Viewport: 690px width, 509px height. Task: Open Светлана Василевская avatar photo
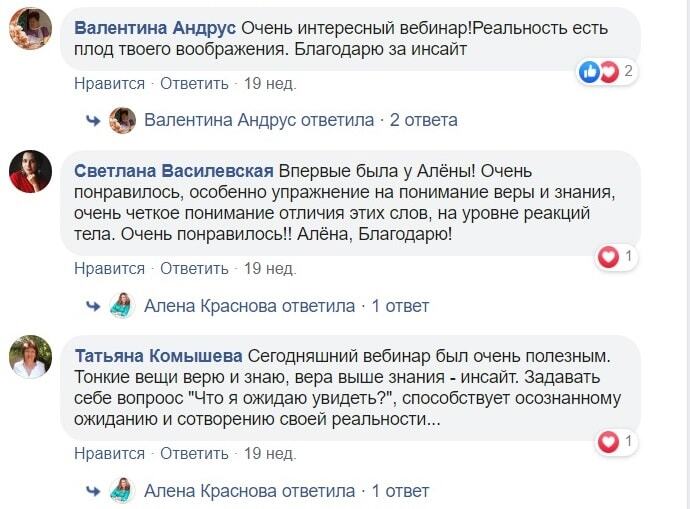pyautogui.click(x=30, y=171)
